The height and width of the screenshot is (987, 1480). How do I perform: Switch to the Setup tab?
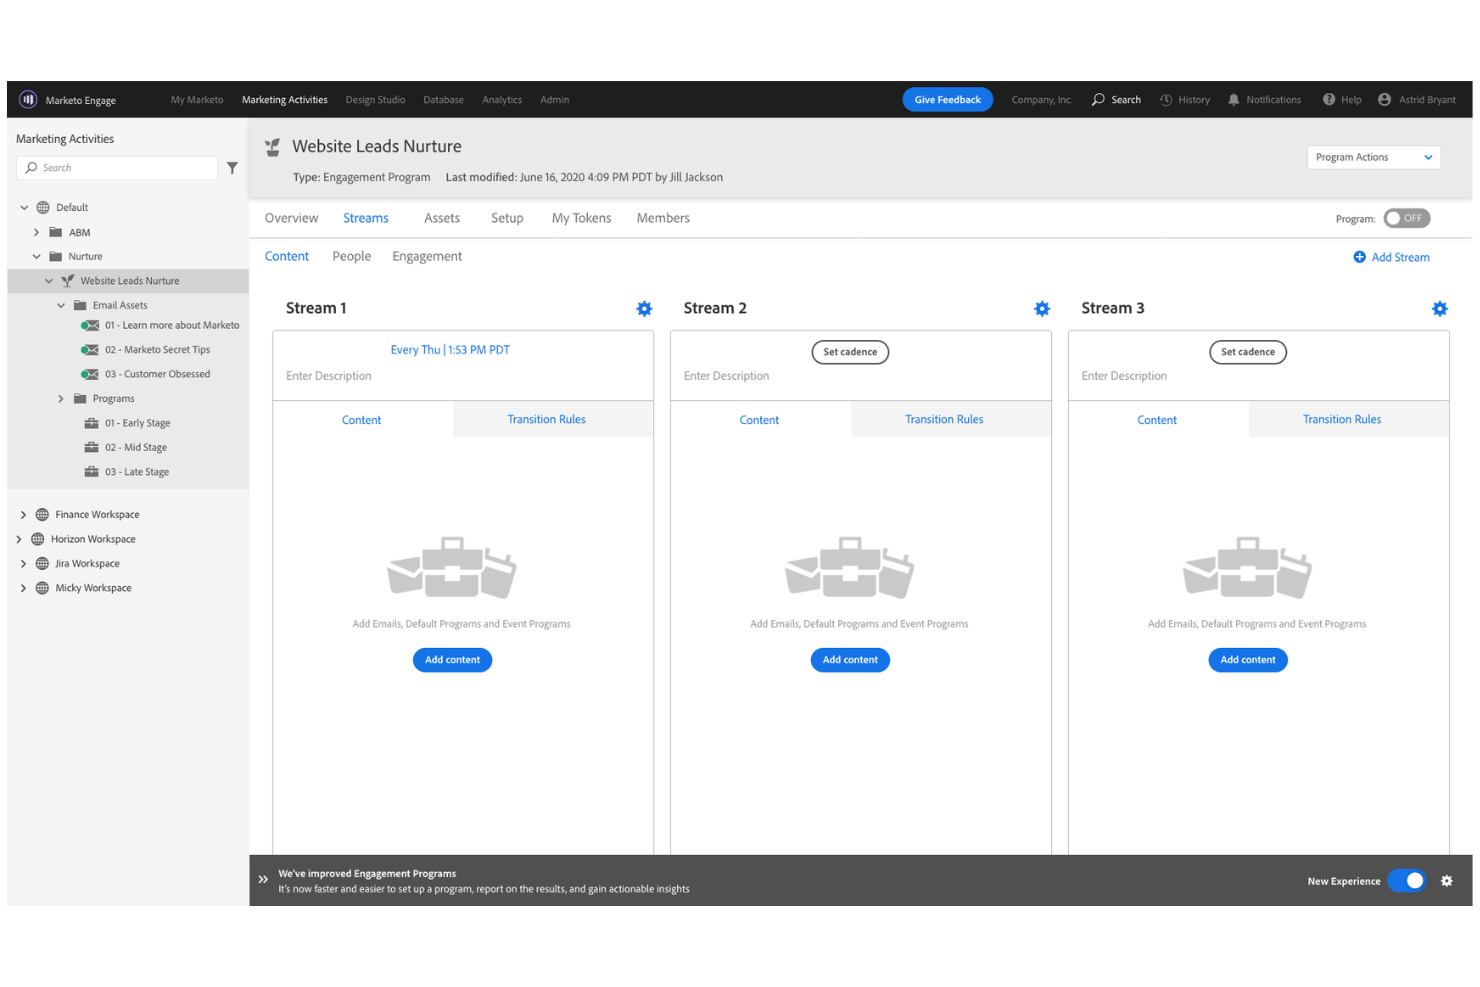(507, 218)
